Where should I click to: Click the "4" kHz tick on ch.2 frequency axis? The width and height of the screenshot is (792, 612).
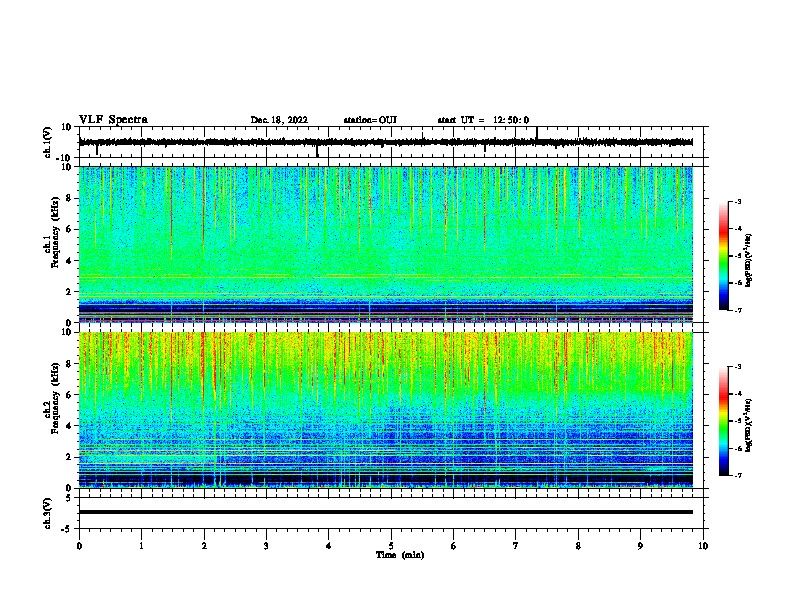click(x=69, y=426)
